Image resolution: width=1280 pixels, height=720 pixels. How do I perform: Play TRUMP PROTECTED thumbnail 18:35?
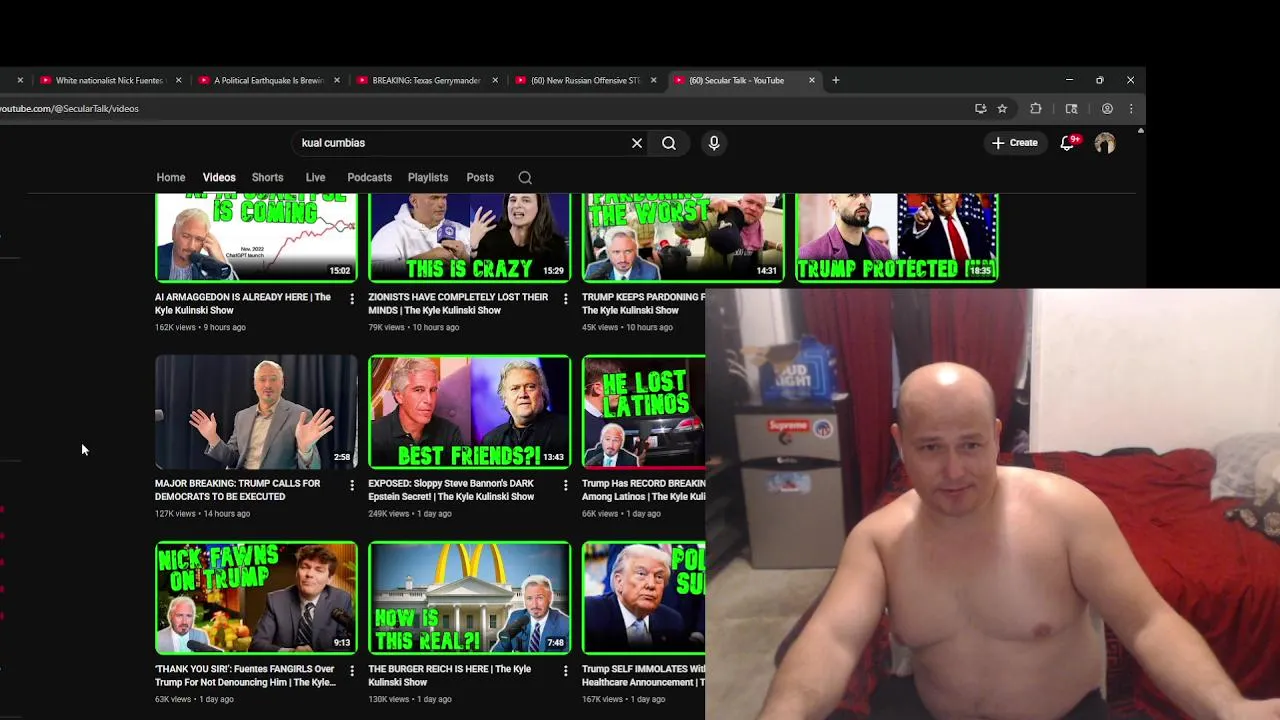click(x=897, y=237)
